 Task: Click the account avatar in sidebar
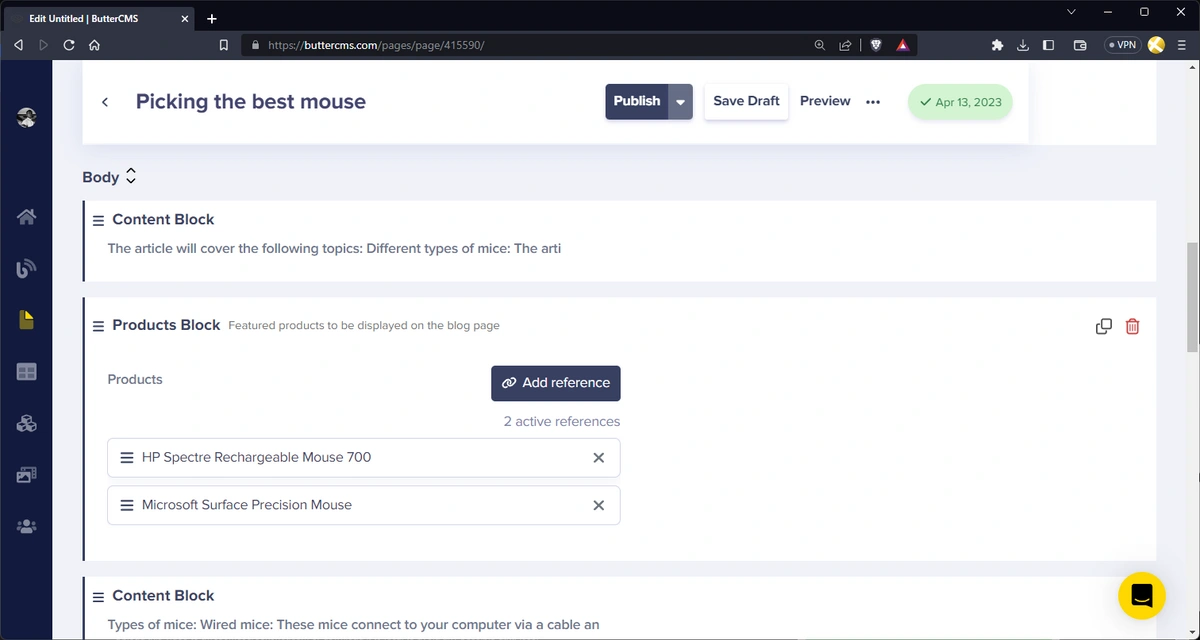pos(27,117)
